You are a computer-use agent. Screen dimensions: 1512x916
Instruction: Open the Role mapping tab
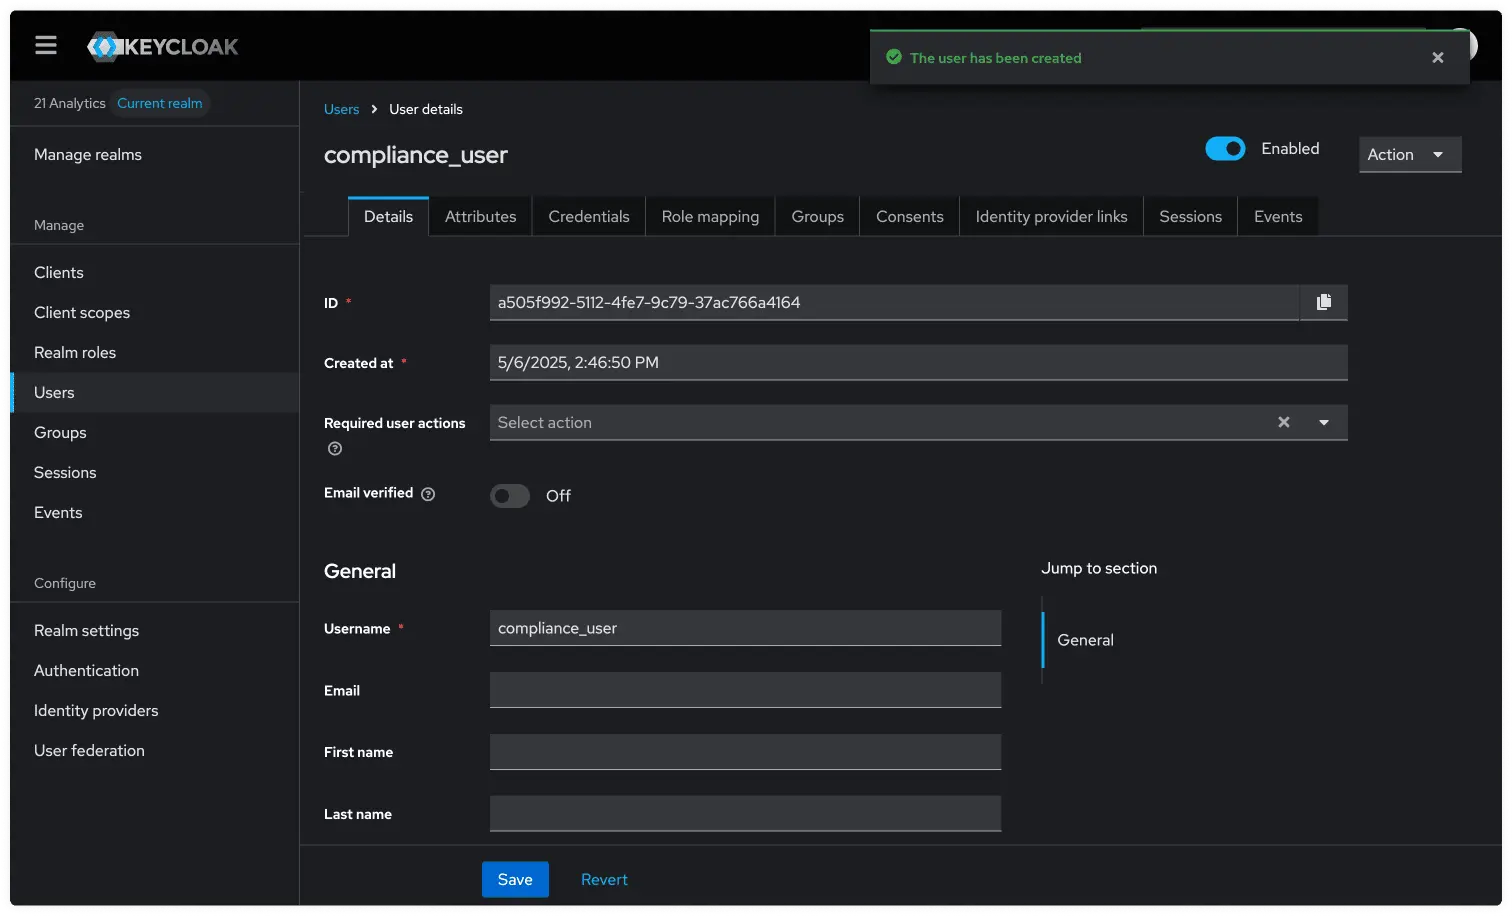[x=709, y=216]
